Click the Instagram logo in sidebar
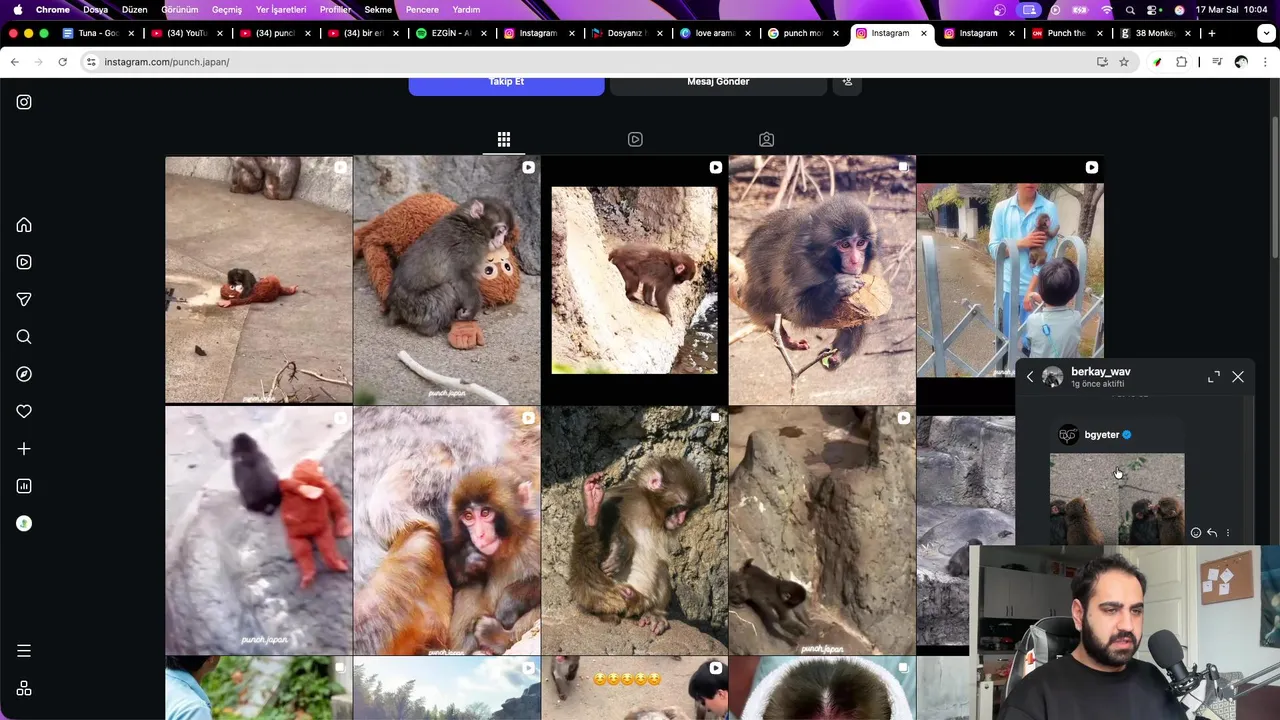Image resolution: width=1280 pixels, height=720 pixels. click(24, 102)
